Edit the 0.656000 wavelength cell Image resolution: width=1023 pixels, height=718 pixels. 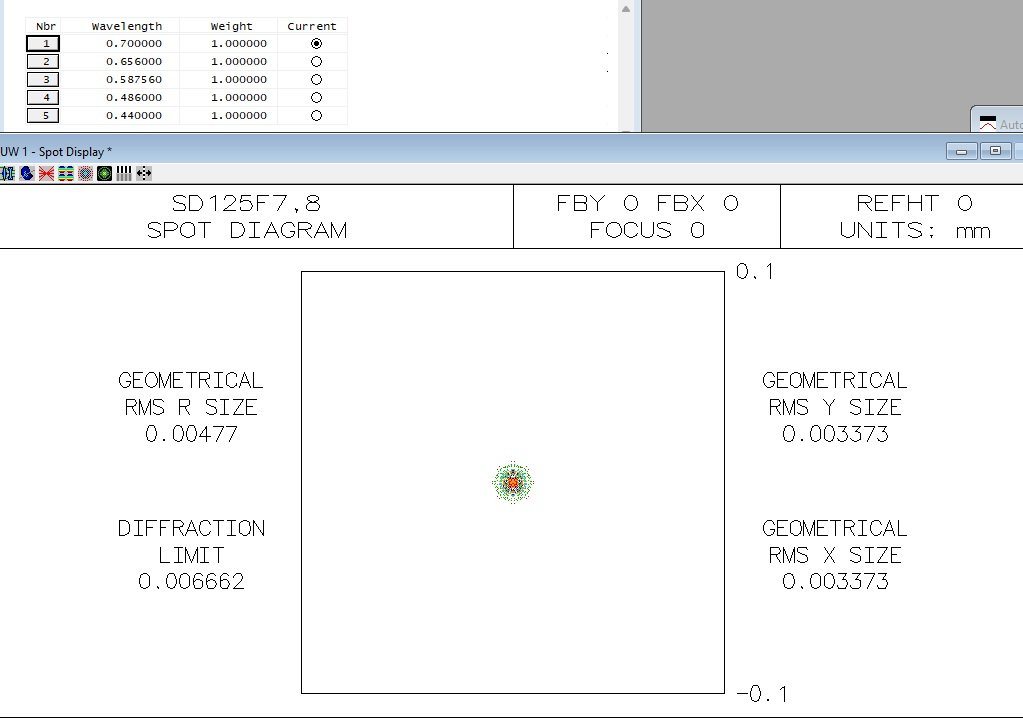tap(121, 61)
